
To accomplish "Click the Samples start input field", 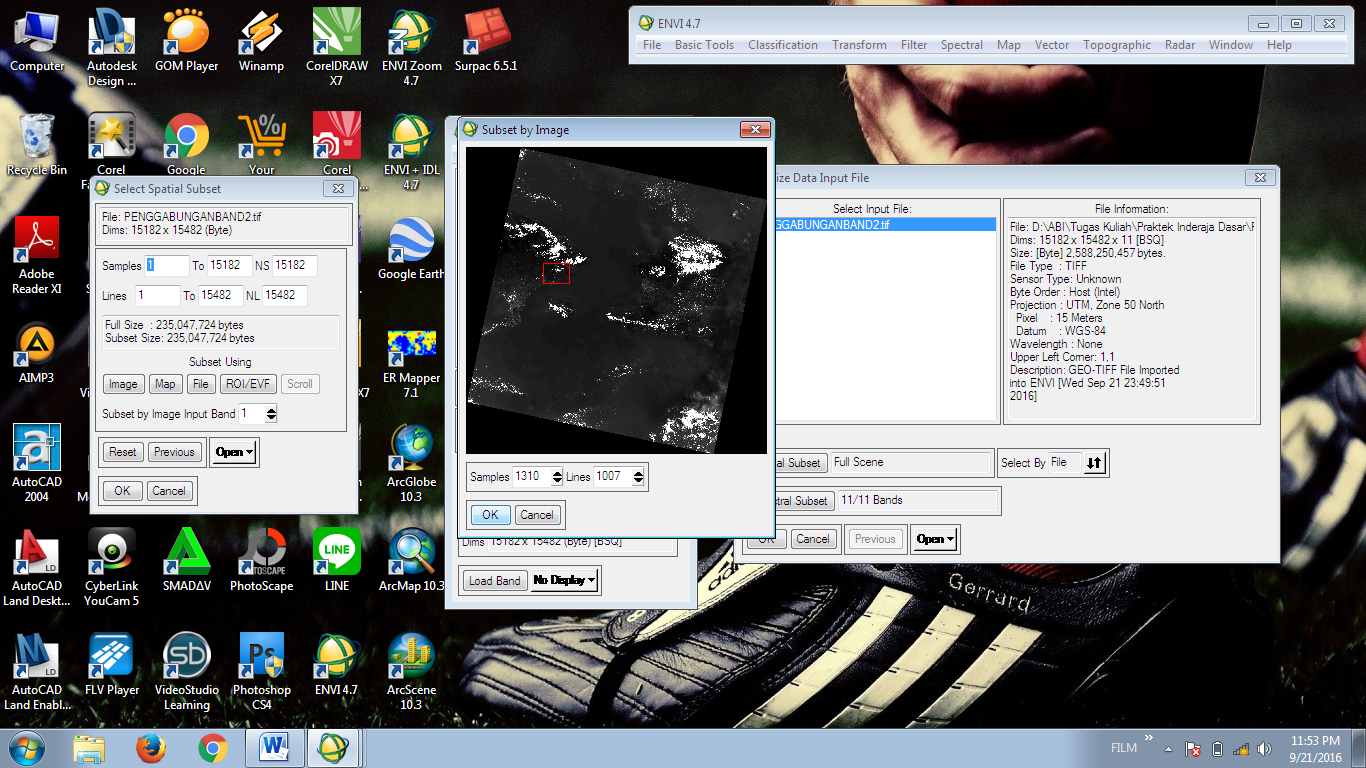I will point(167,266).
